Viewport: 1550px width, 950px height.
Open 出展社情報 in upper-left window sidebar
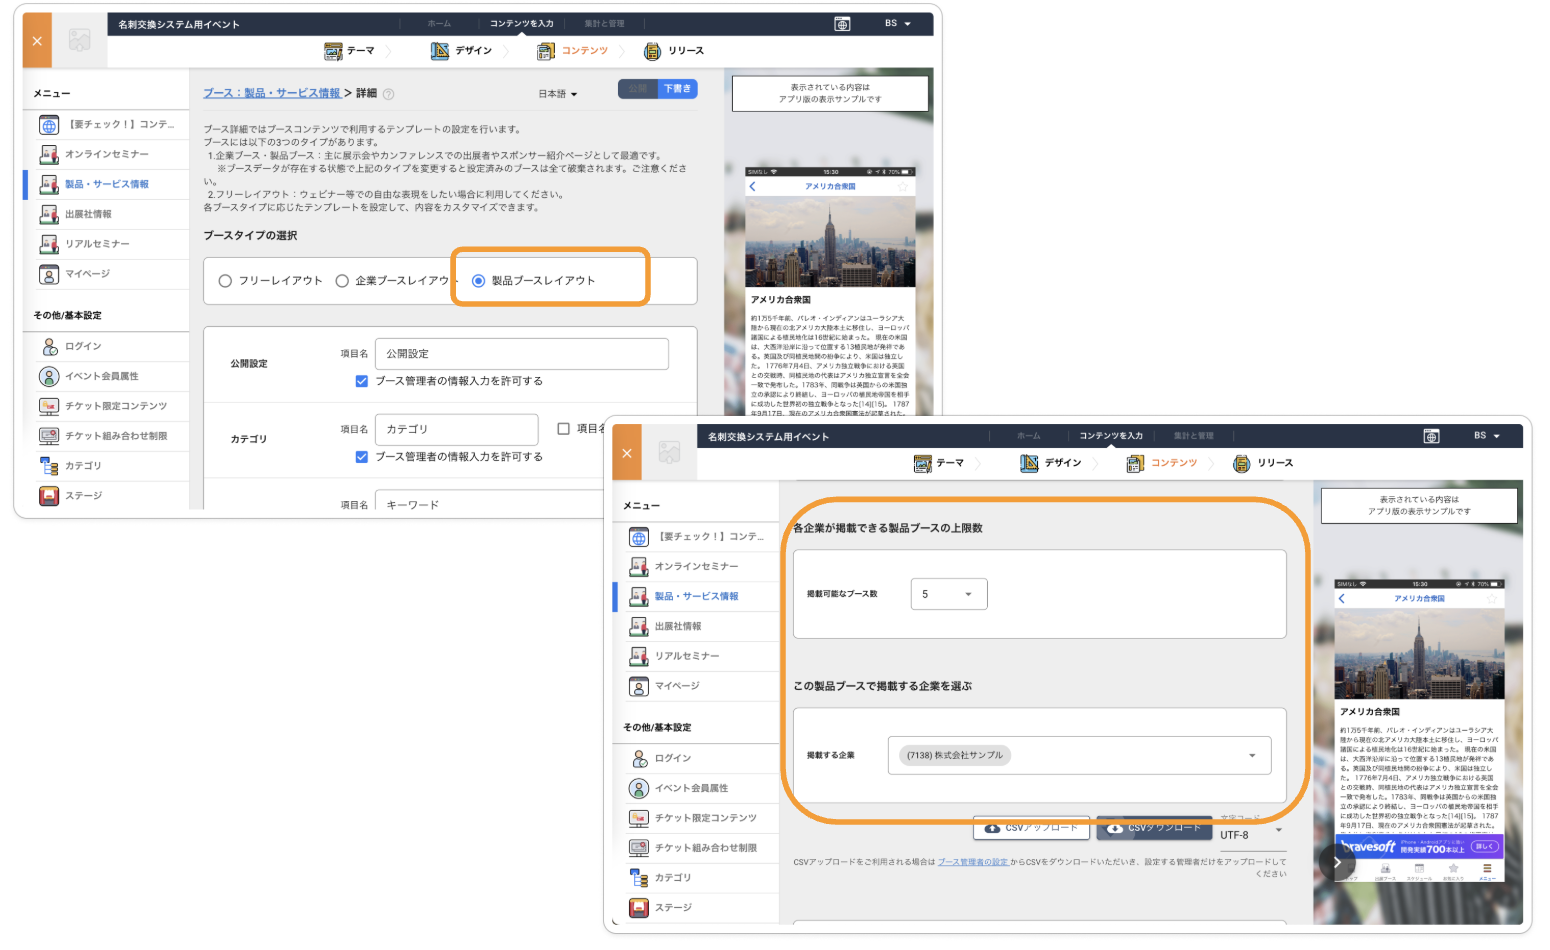coord(106,214)
